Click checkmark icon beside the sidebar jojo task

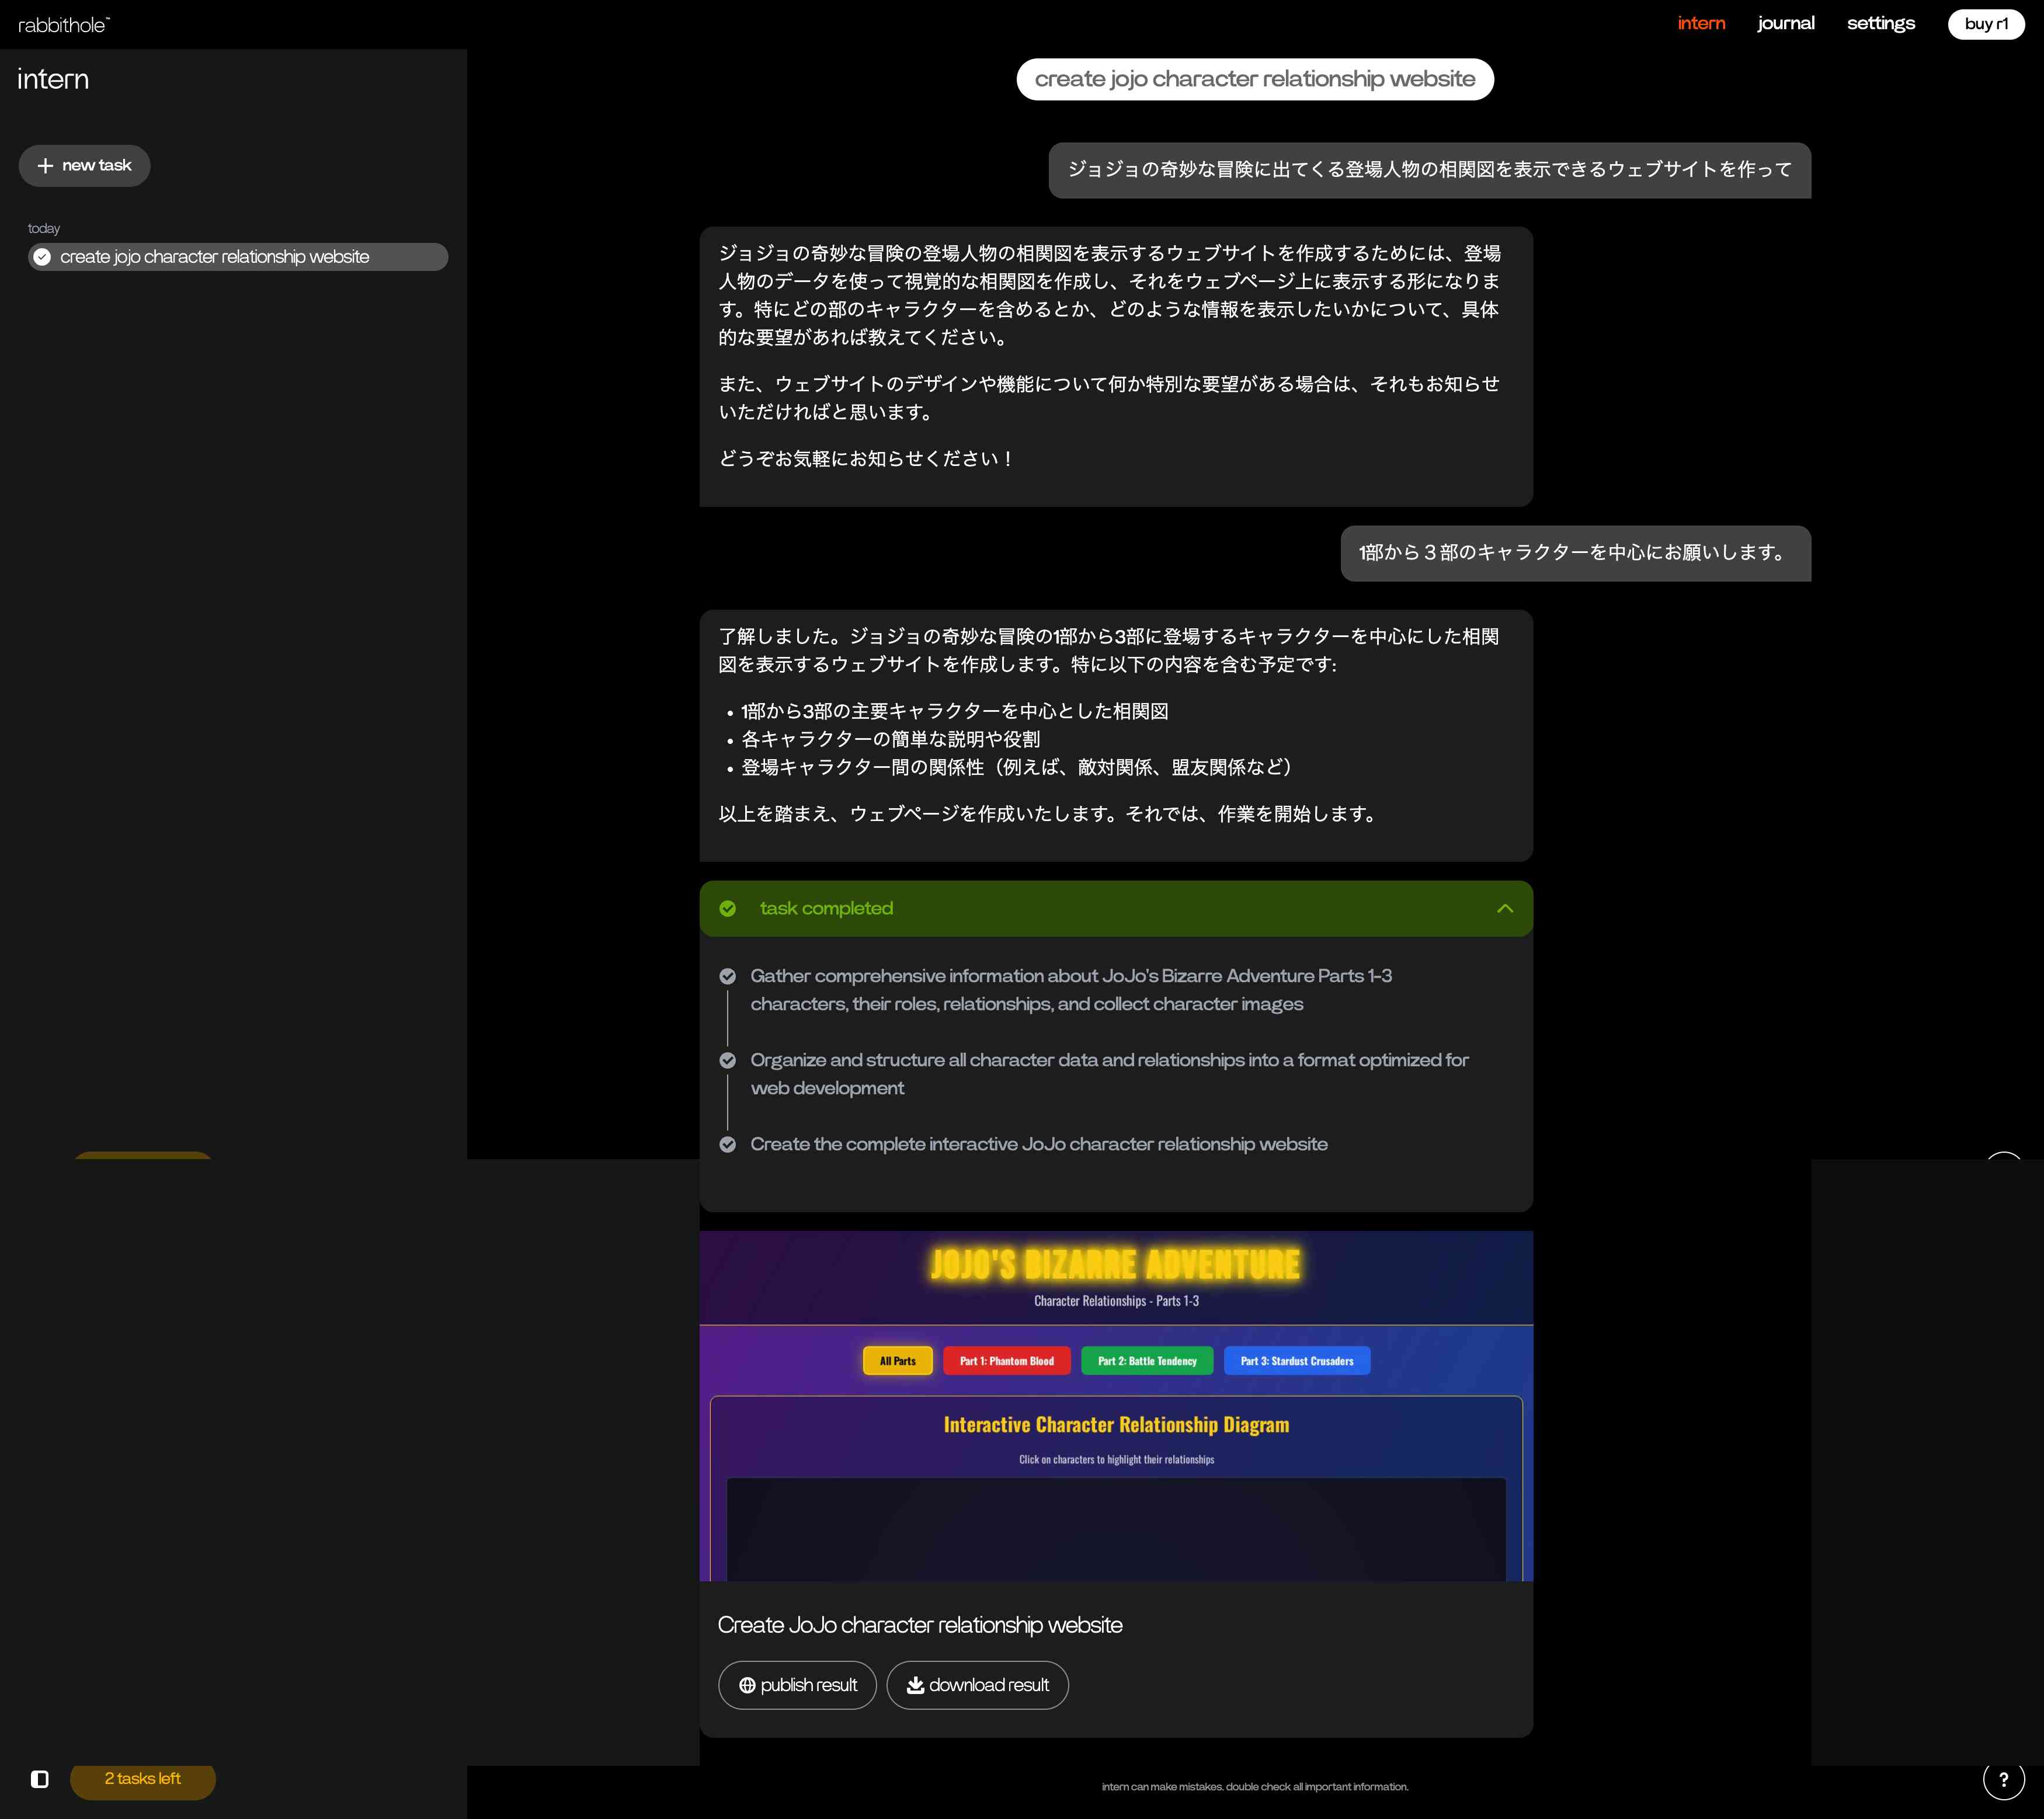coord(42,257)
